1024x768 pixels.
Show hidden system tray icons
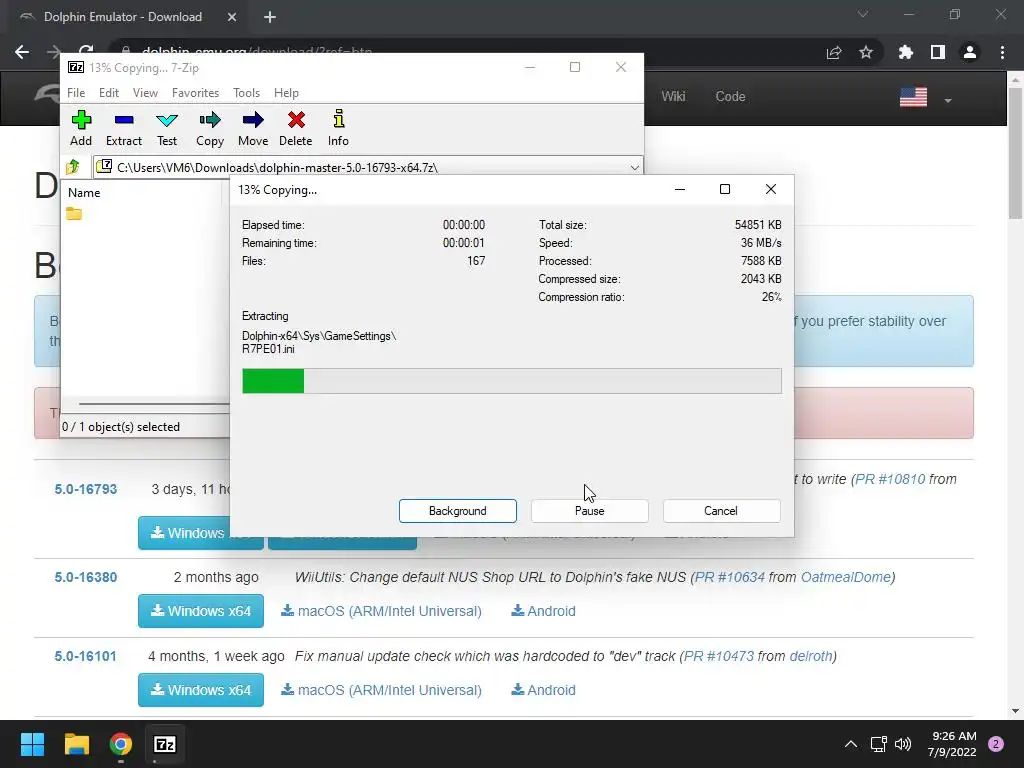coord(851,744)
